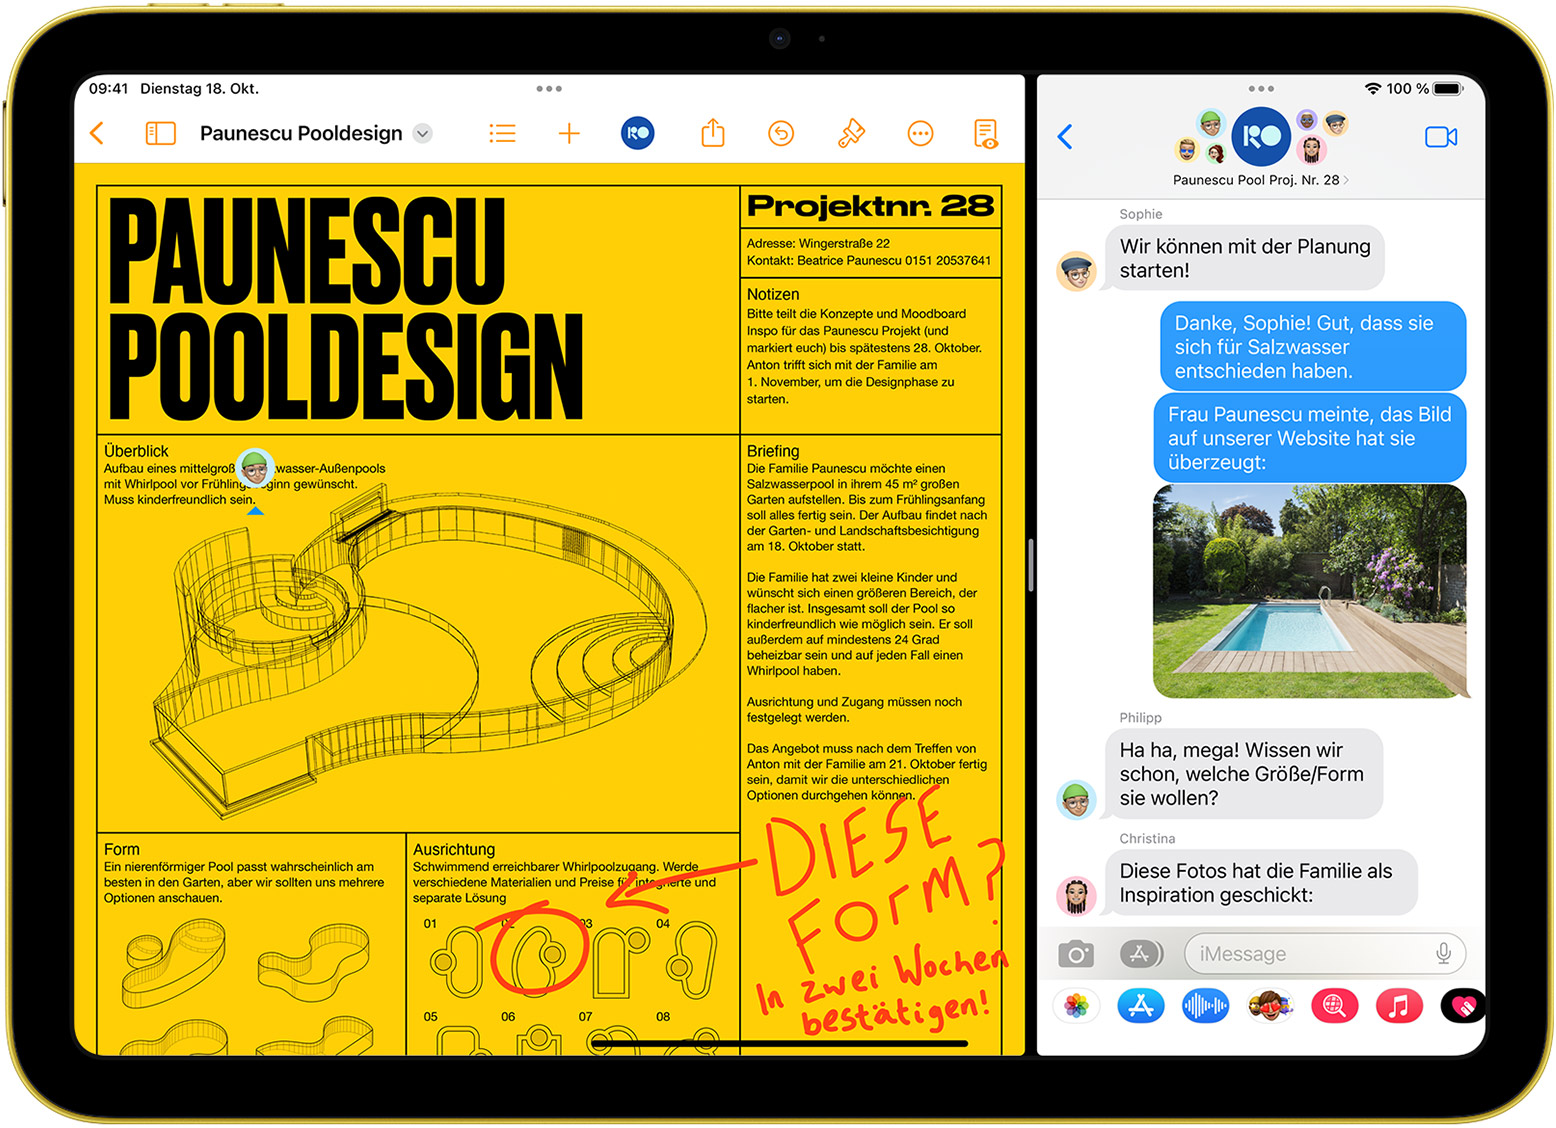Toggle the Messages app drawer button

click(x=1140, y=954)
